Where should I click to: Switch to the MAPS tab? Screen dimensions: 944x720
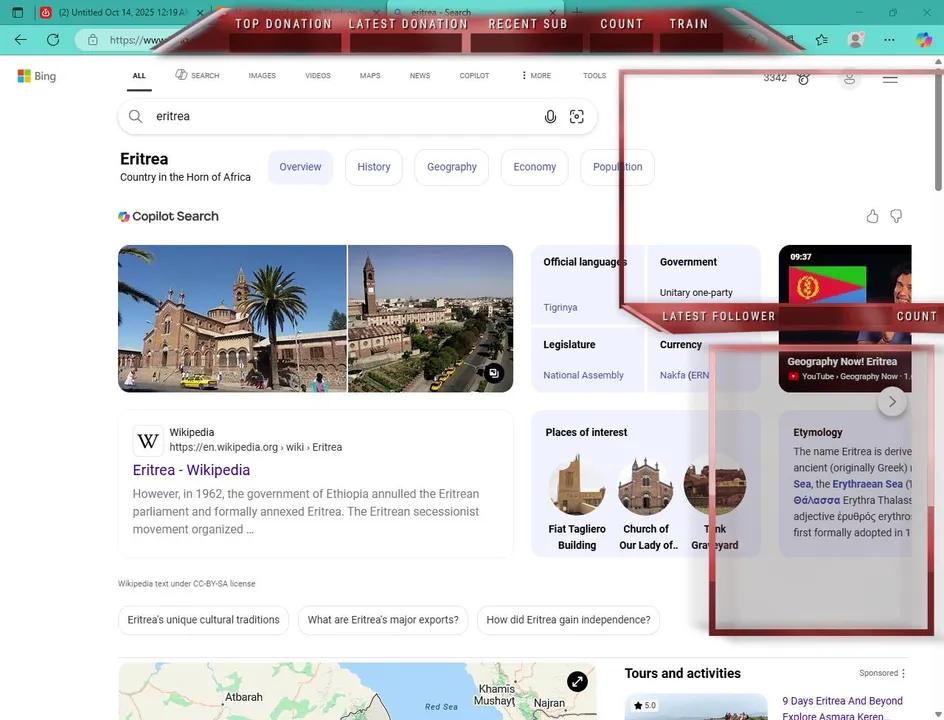pos(370,76)
